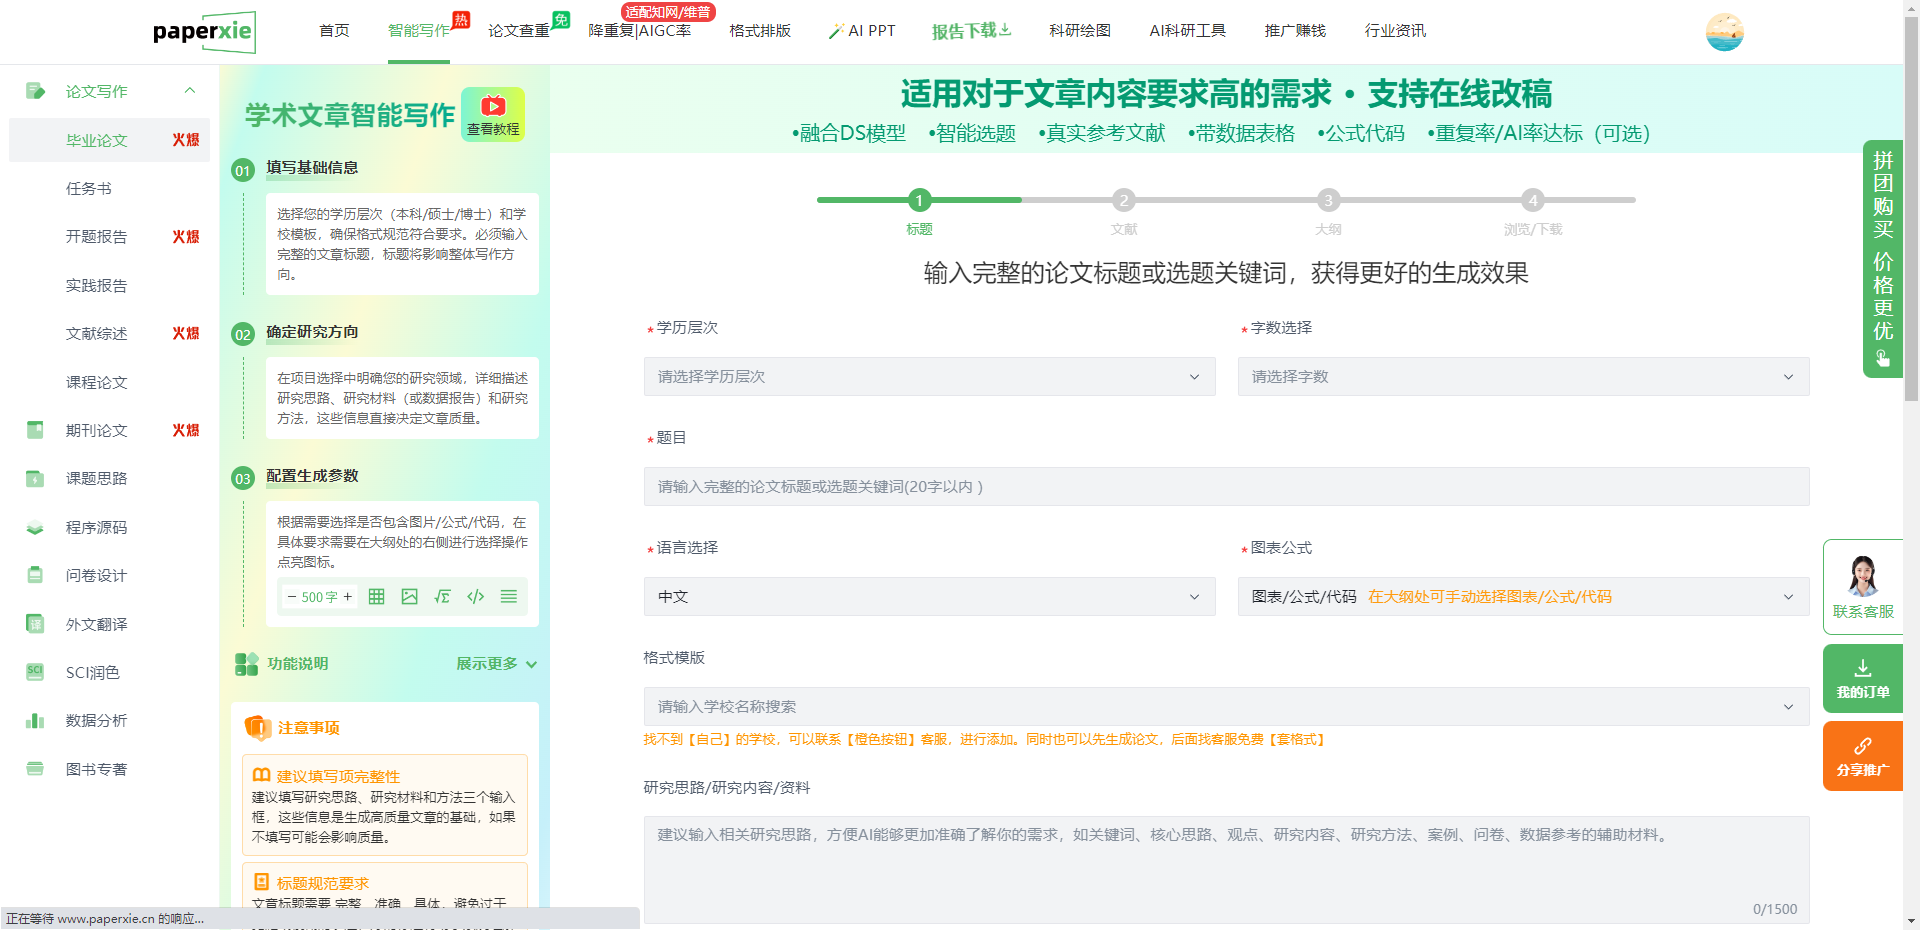Select 开题报告 in the sidebar
The height and width of the screenshot is (930, 1920).
(97, 237)
